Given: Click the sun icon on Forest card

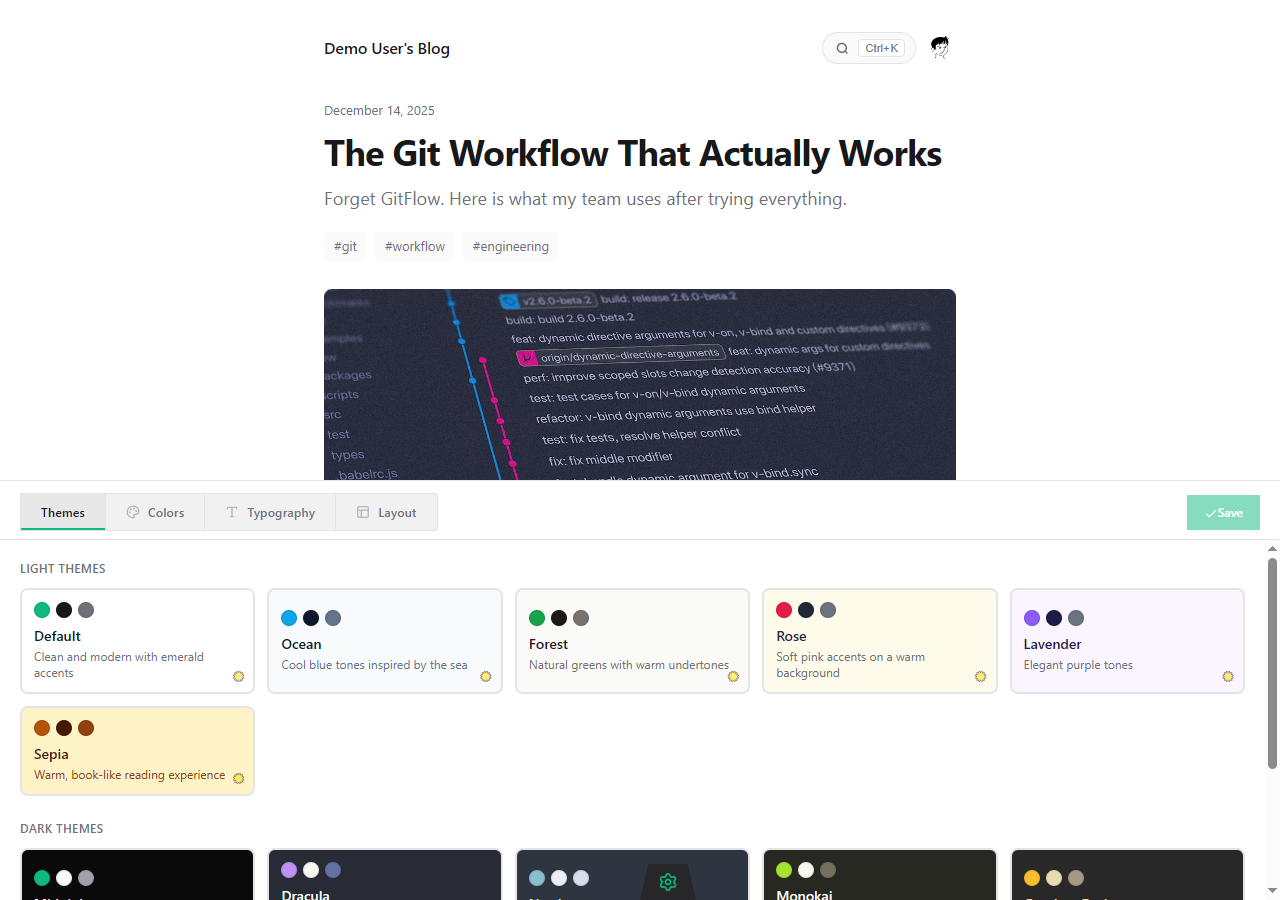Looking at the screenshot, I should [x=733, y=676].
